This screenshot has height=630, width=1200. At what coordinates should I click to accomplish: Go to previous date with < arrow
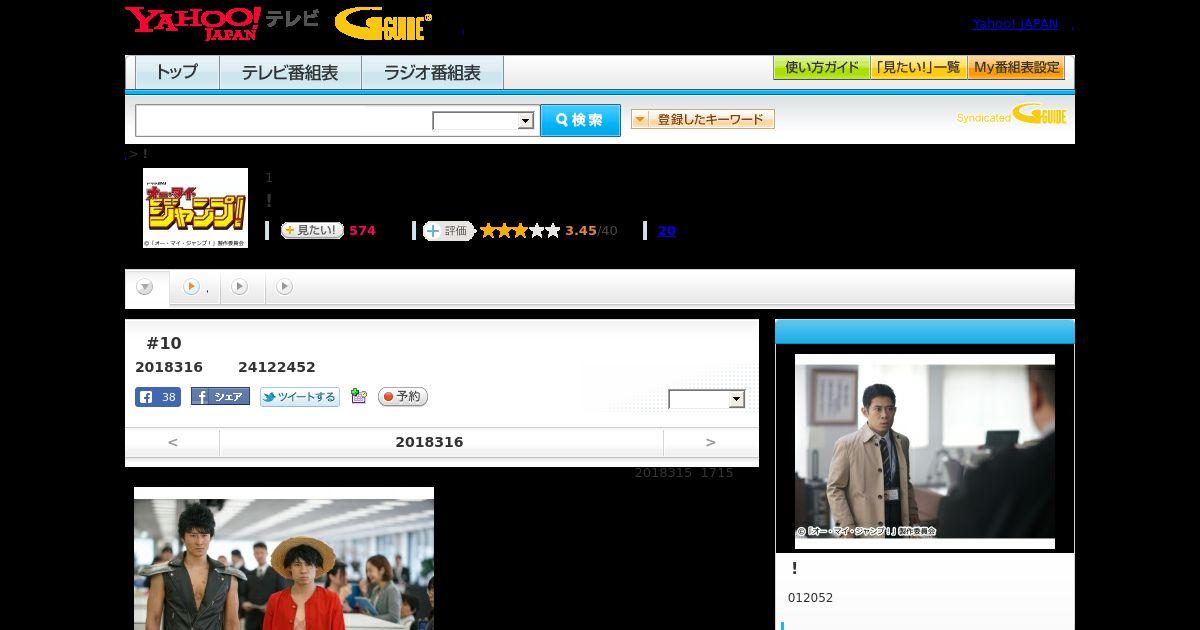pos(173,442)
